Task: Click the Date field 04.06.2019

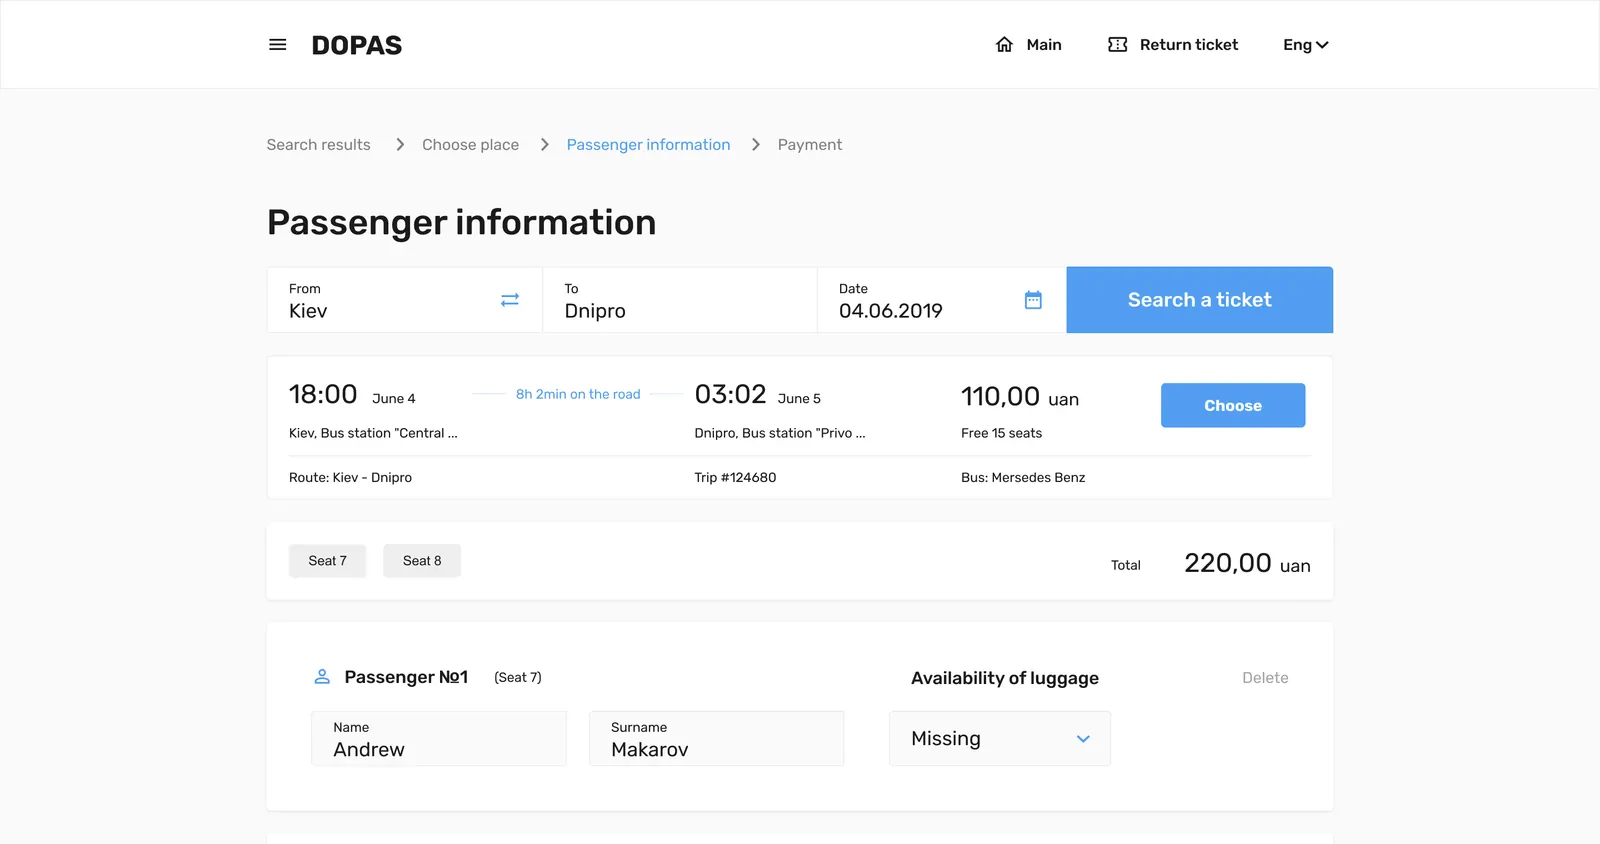Action: pos(942,300)
